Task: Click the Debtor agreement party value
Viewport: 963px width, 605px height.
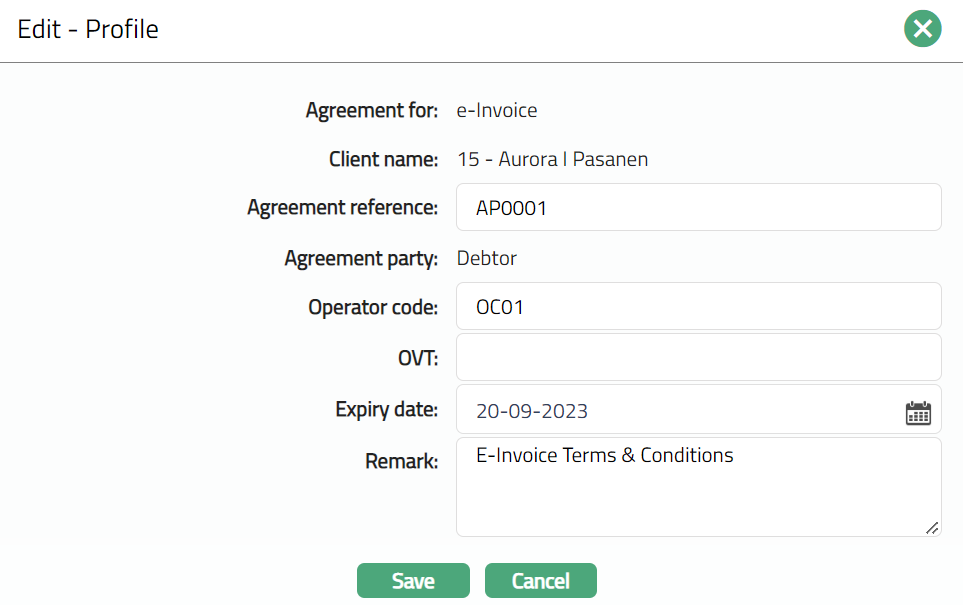Action: click(487, 259)
